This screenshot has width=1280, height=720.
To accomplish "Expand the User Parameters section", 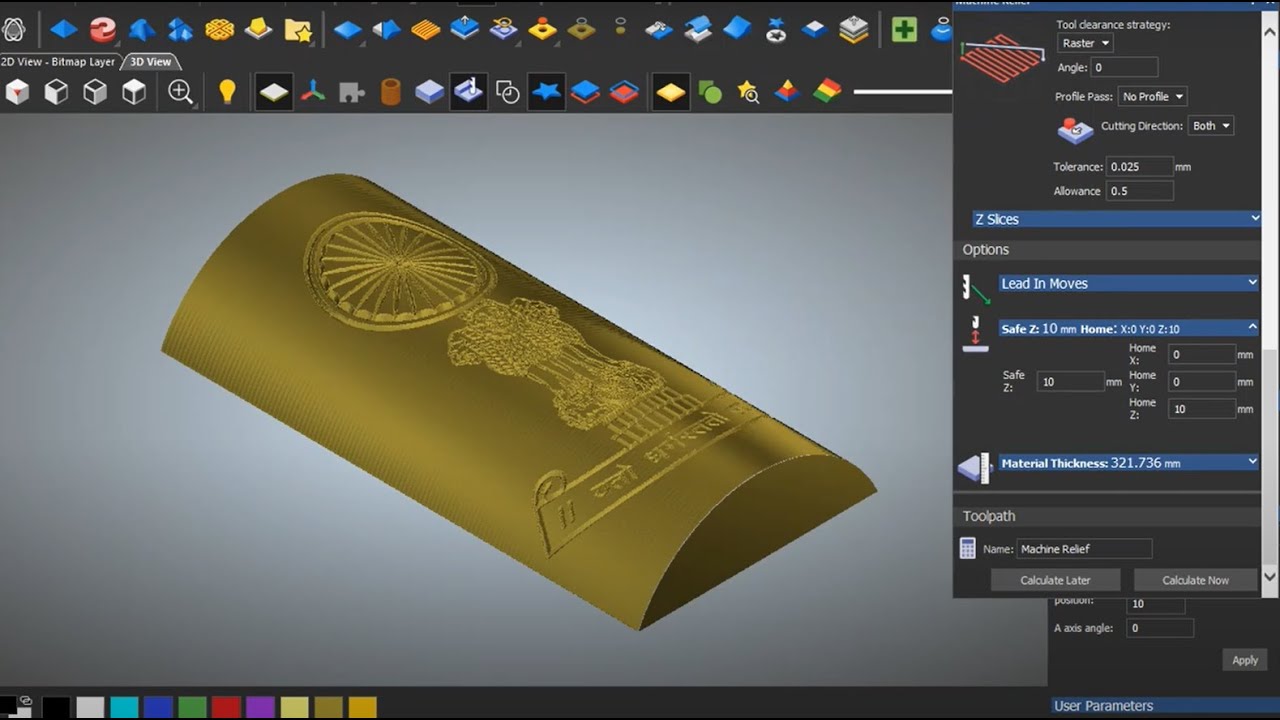I will (x=1166, y=706).
